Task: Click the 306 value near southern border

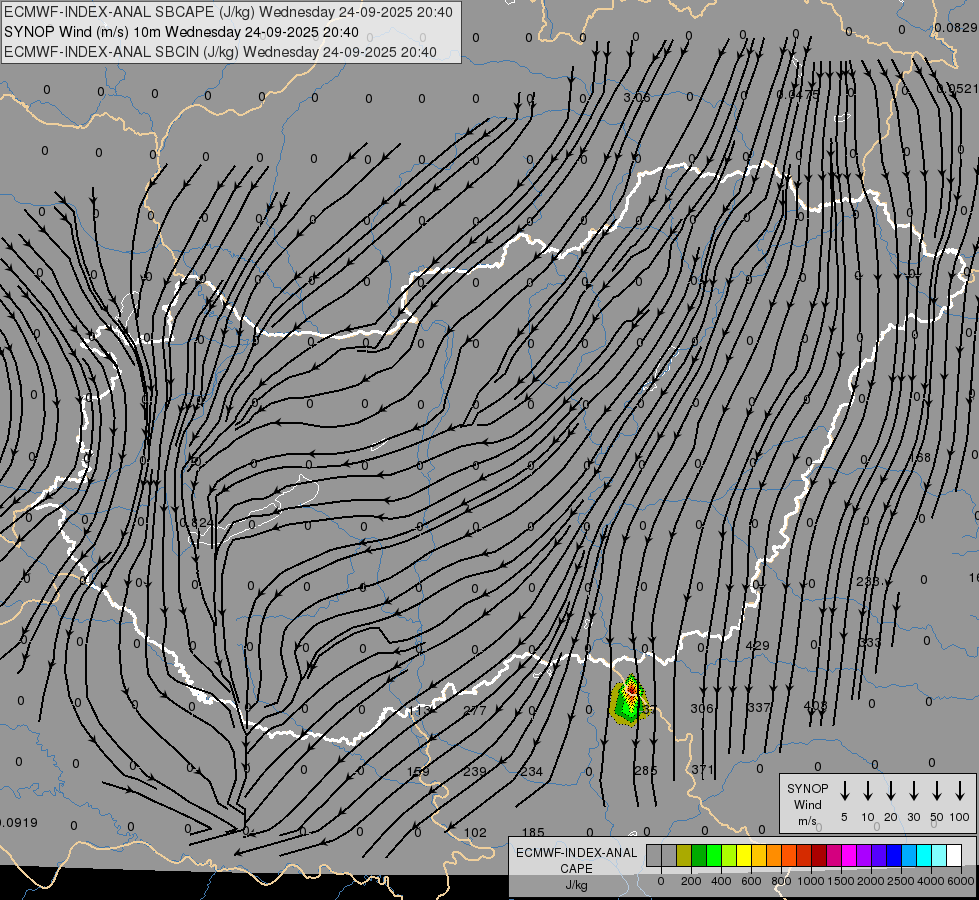Action: click(x=702, y=708)
